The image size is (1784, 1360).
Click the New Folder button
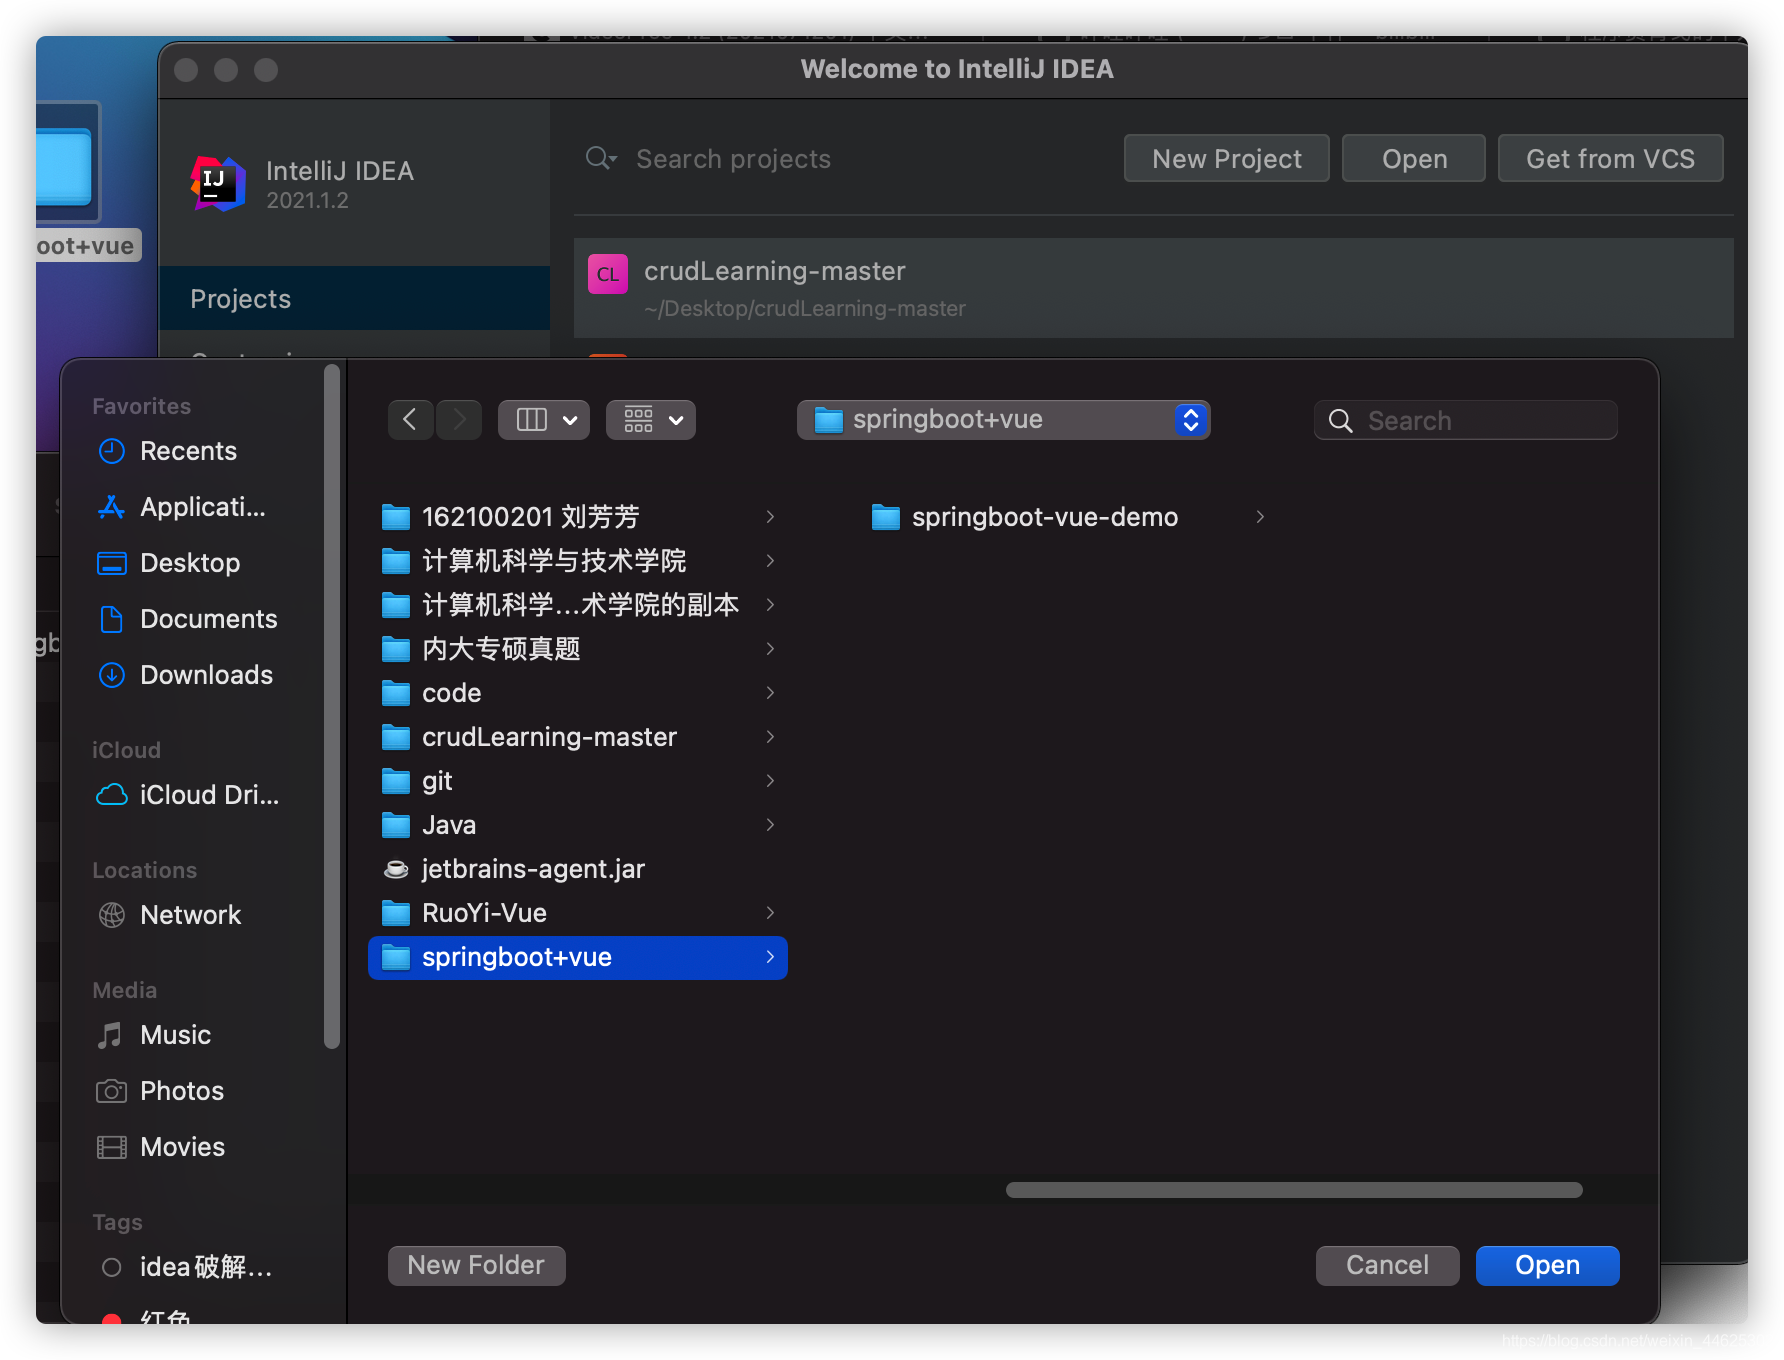tap(476, 1265)
